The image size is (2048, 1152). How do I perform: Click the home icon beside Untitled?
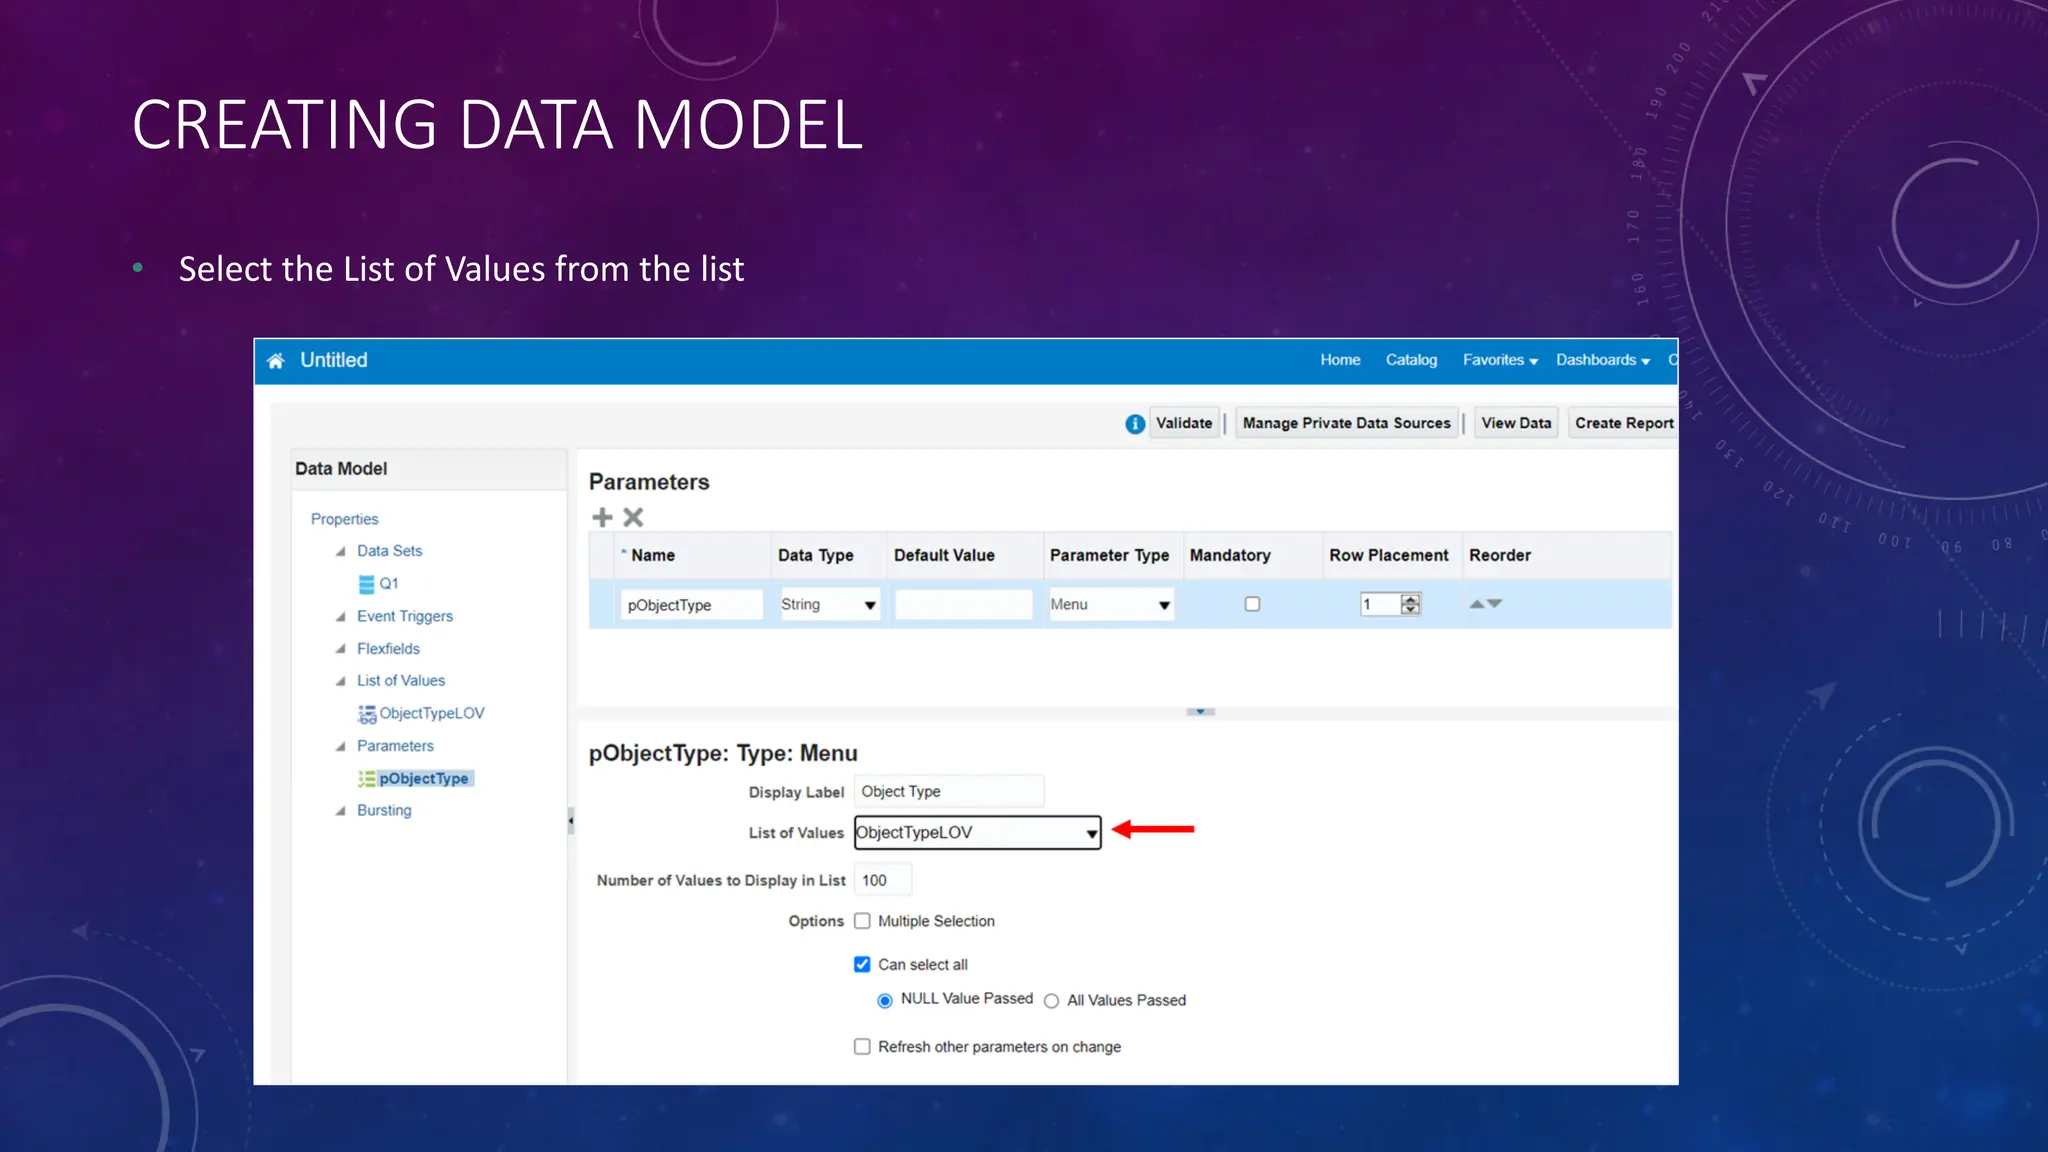pyautogui.click(x=276, y=361)
